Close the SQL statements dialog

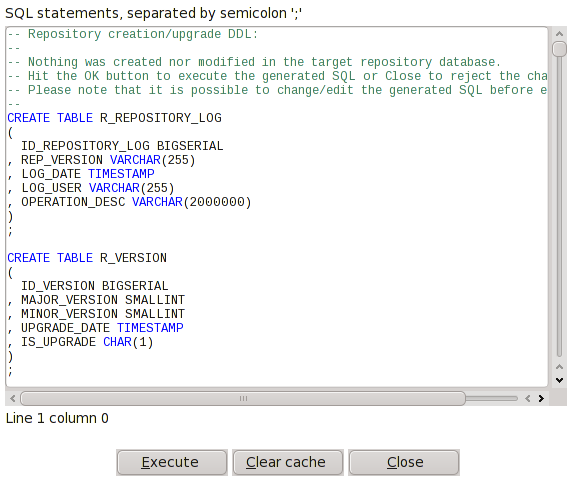(x=404, y=462)
